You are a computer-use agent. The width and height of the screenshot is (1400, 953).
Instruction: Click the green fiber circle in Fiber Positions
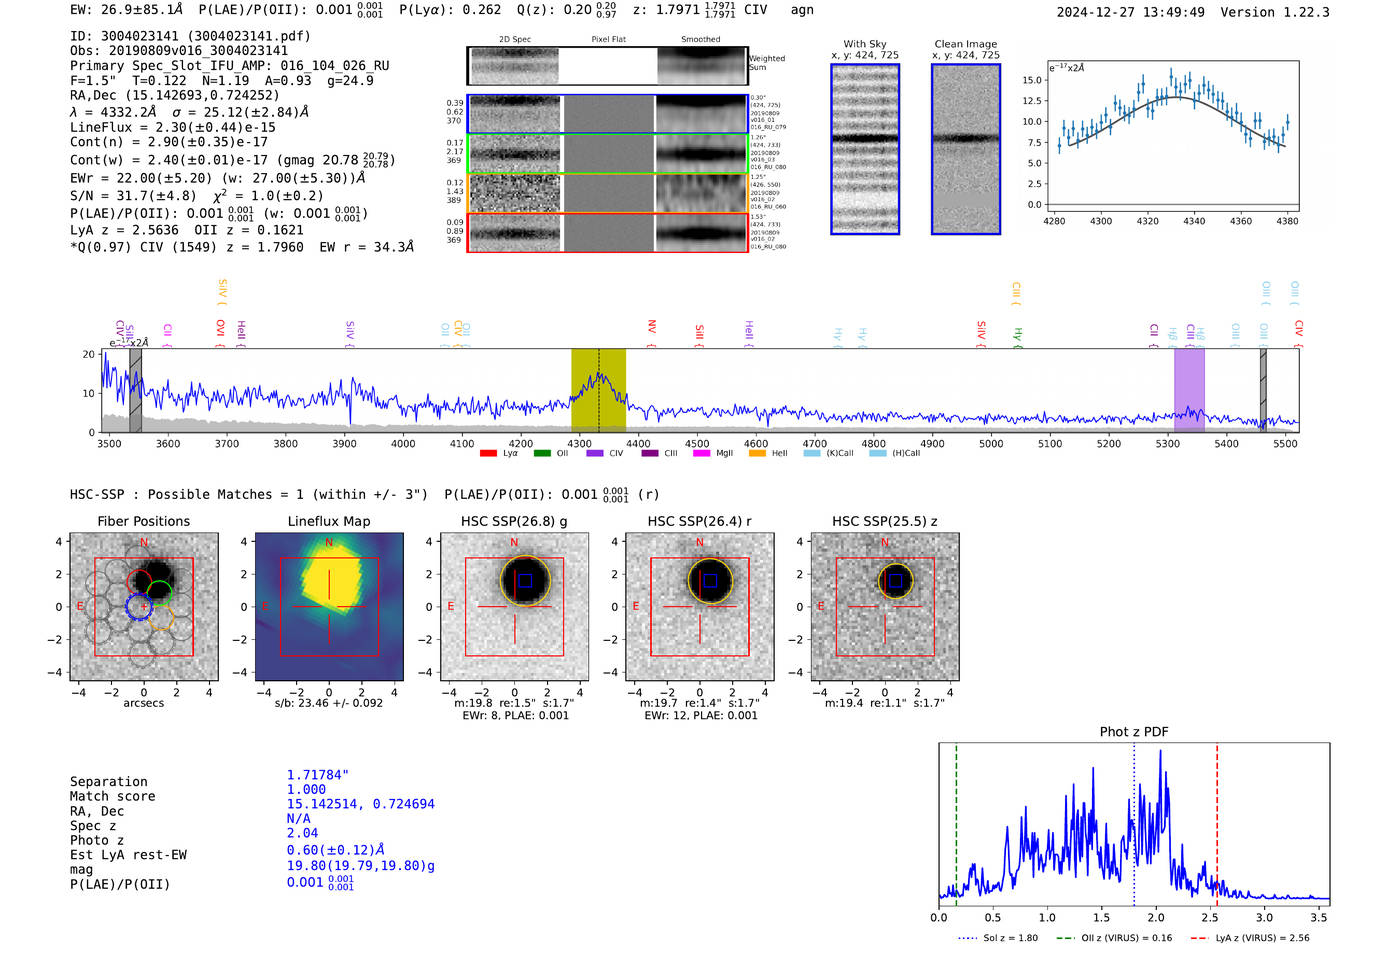[x=159, y=594]
